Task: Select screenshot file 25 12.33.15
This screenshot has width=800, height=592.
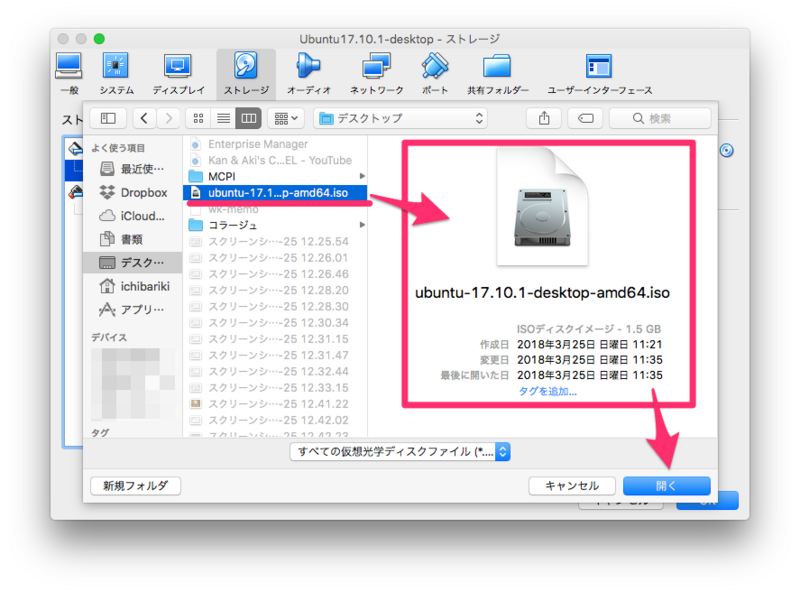Action: pyautogui.click(x=275, y=388)
